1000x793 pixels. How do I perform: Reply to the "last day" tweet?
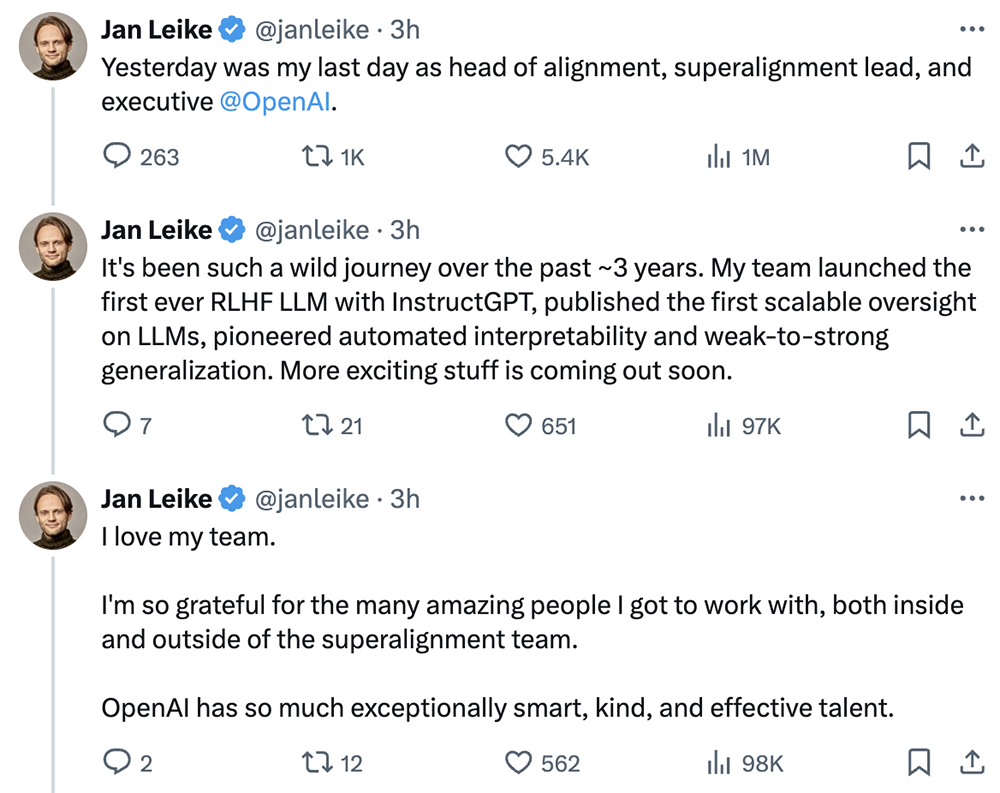[x=118, y=157]
